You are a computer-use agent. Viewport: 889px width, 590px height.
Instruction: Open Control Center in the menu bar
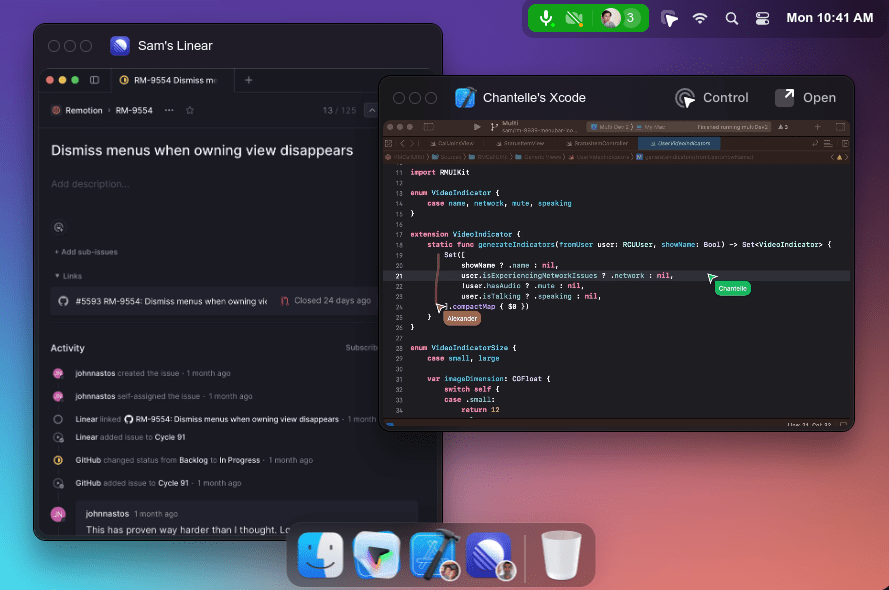pyautogui.click(x=763, y=18)
